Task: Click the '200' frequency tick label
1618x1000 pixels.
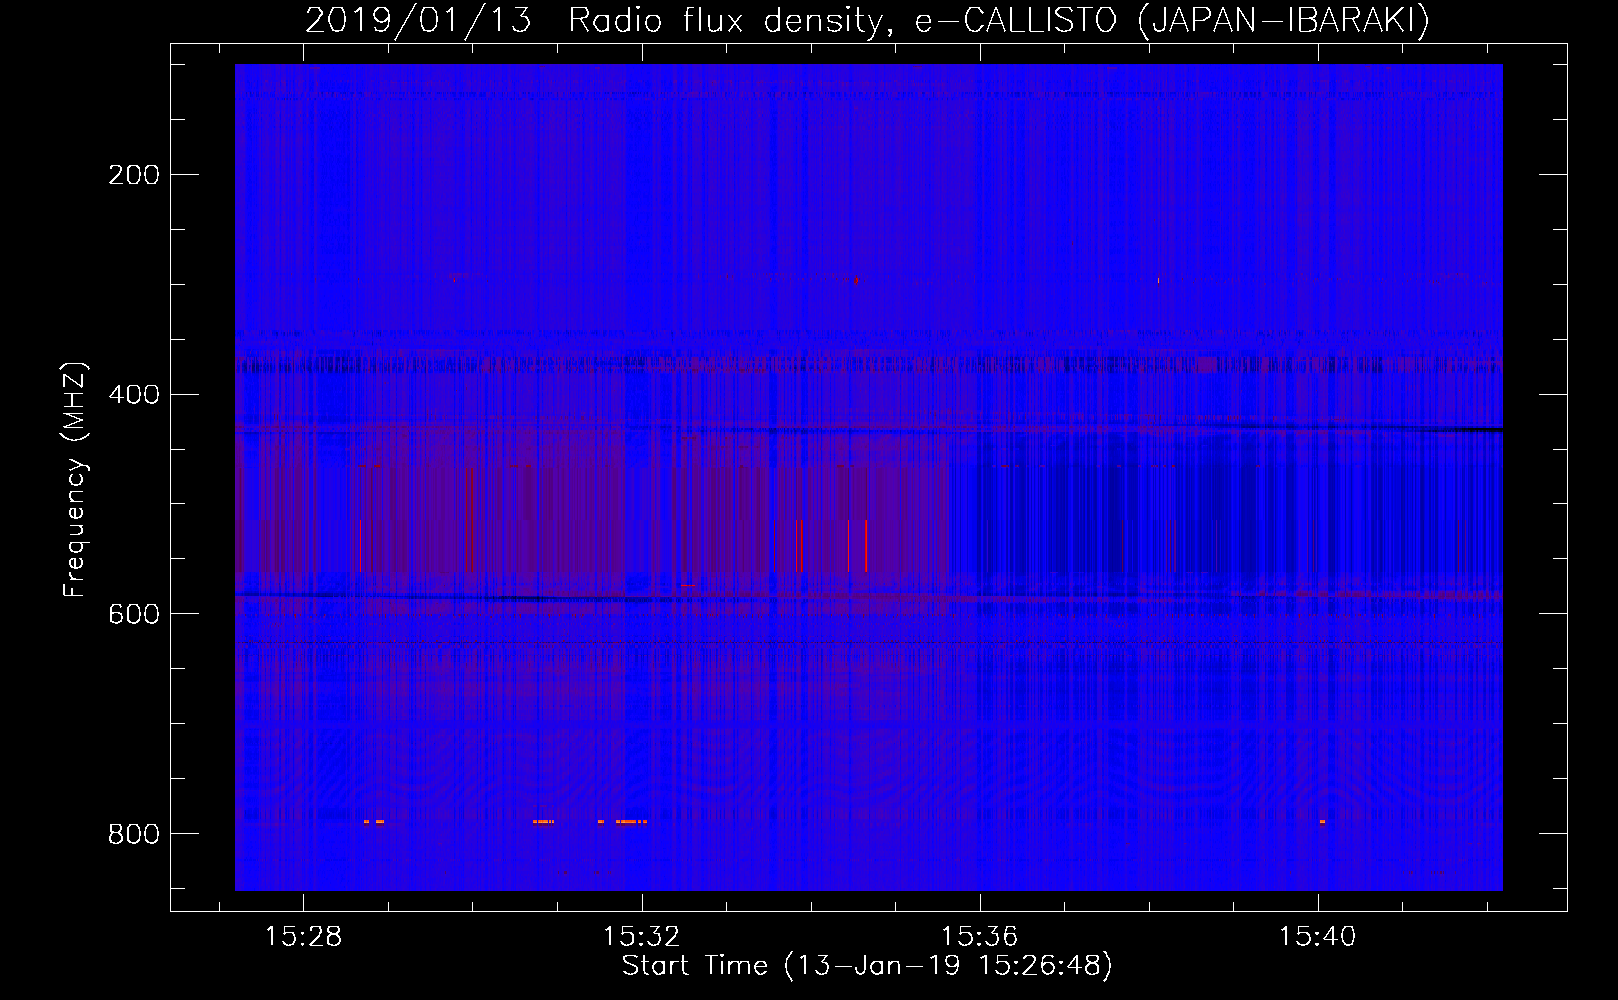Action: [134, 175]
